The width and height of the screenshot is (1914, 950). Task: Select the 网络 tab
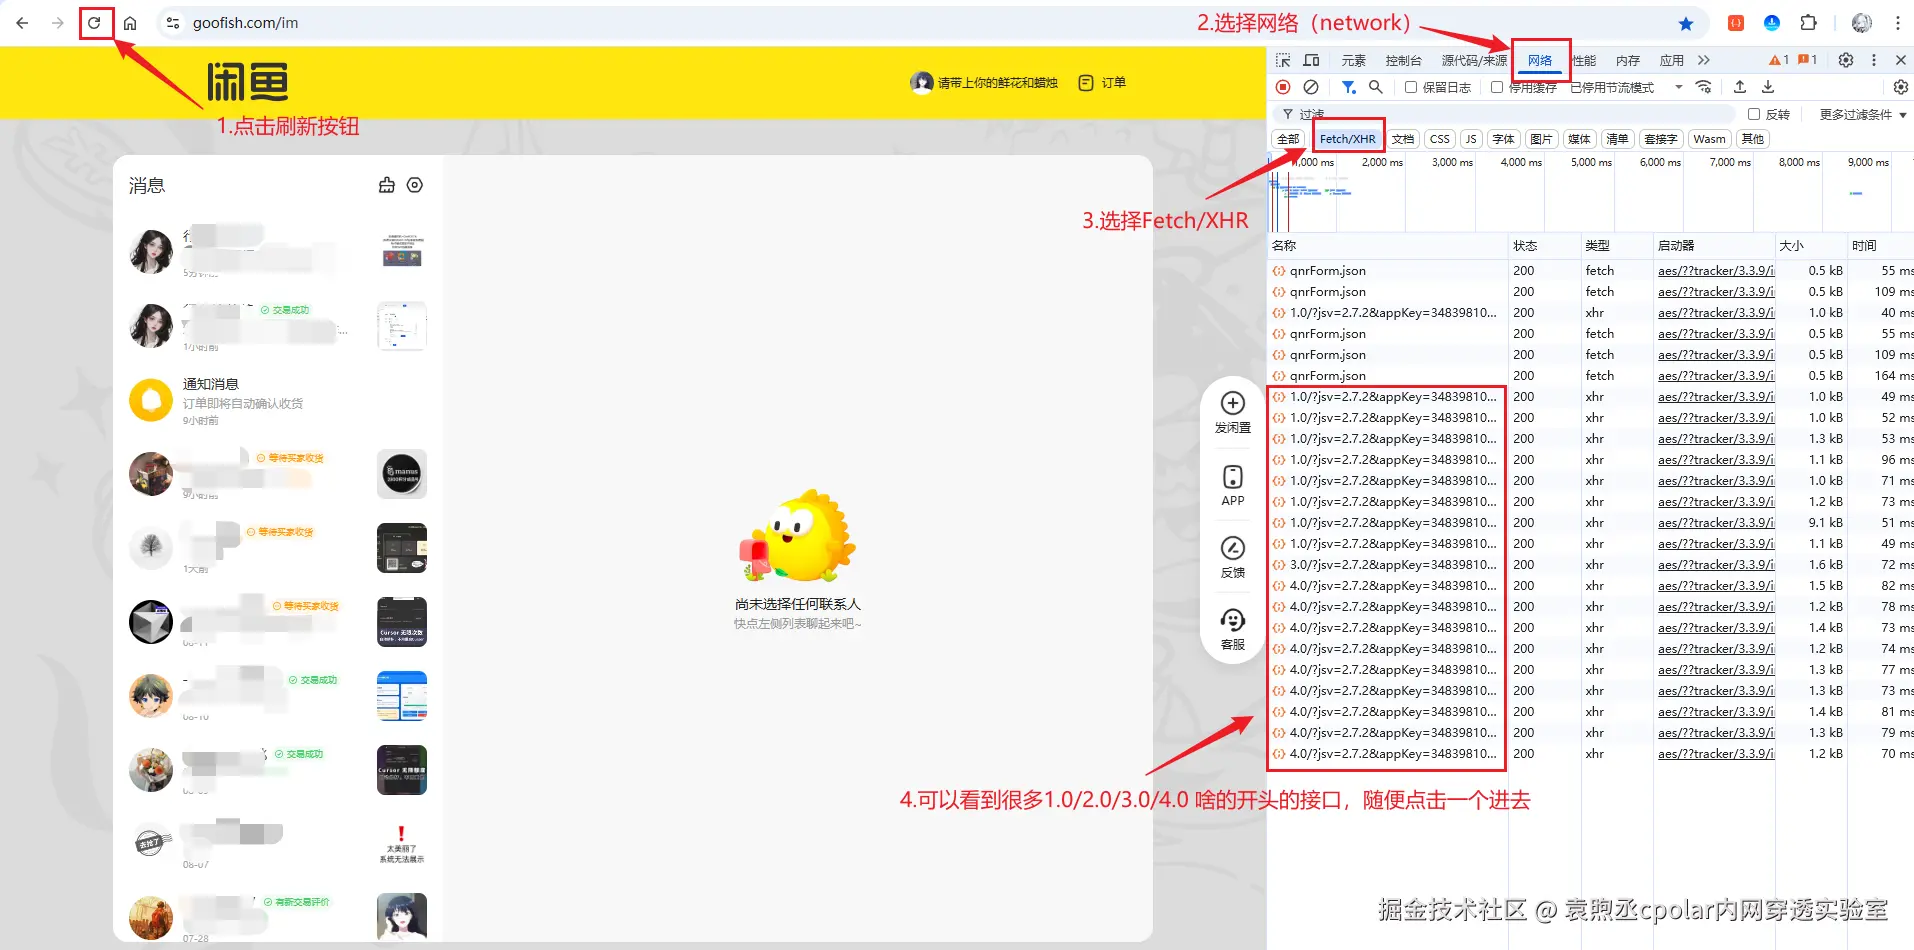(x=1540, y=60)
